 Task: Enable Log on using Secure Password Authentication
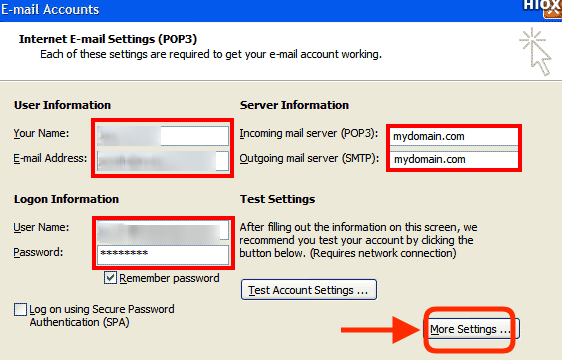20,309
